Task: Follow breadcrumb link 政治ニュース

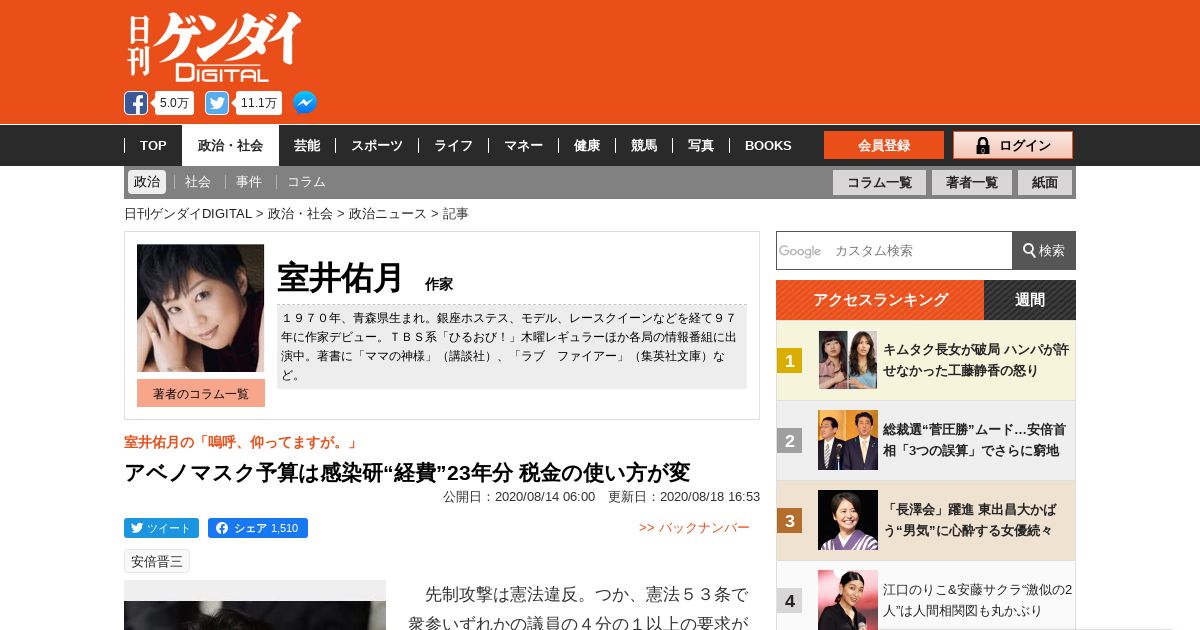Action: 387,214
